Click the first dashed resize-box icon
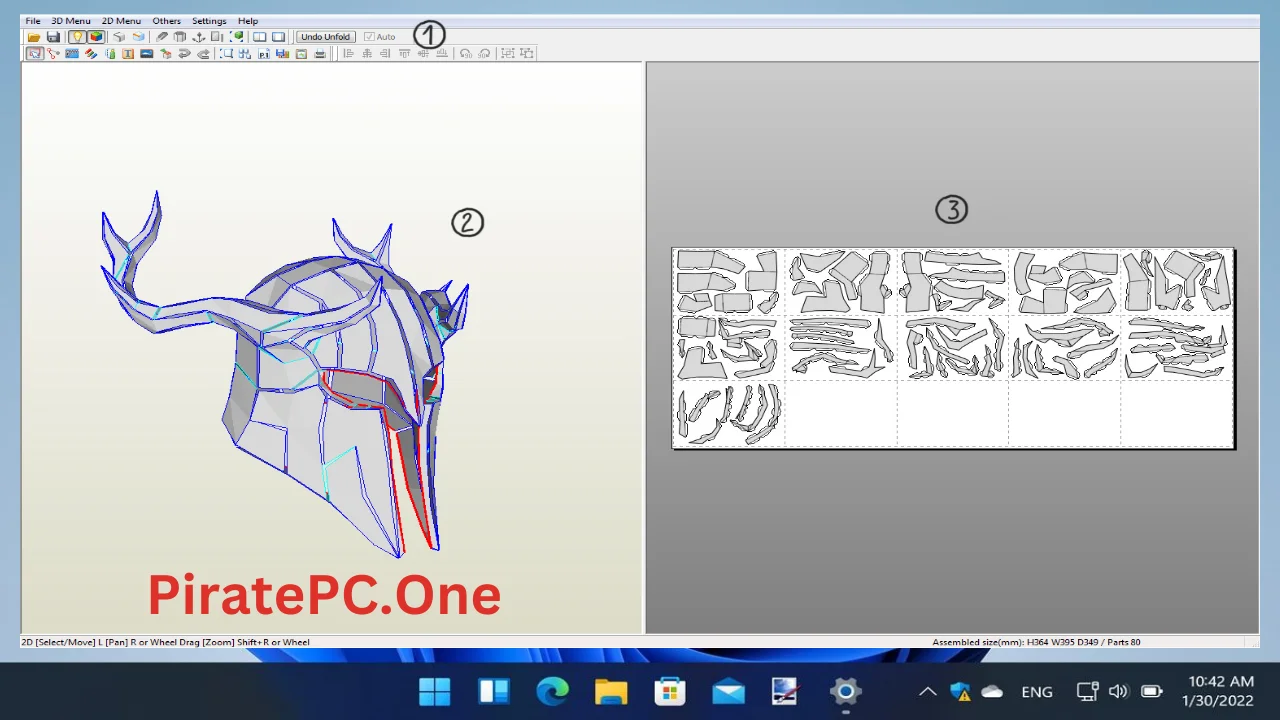1280x720 pixels. 508,54
